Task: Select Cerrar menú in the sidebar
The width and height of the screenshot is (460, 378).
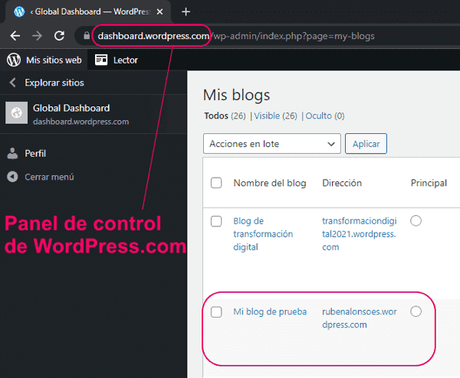Action: click(x=49, y=177)
